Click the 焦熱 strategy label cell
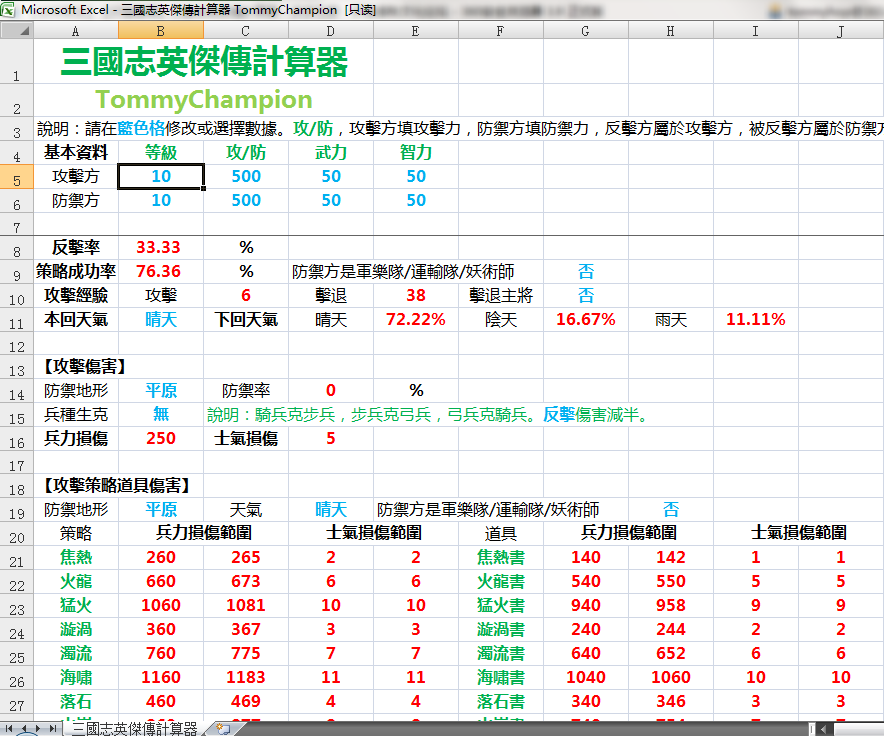884x736 pixels. (76, 557)
